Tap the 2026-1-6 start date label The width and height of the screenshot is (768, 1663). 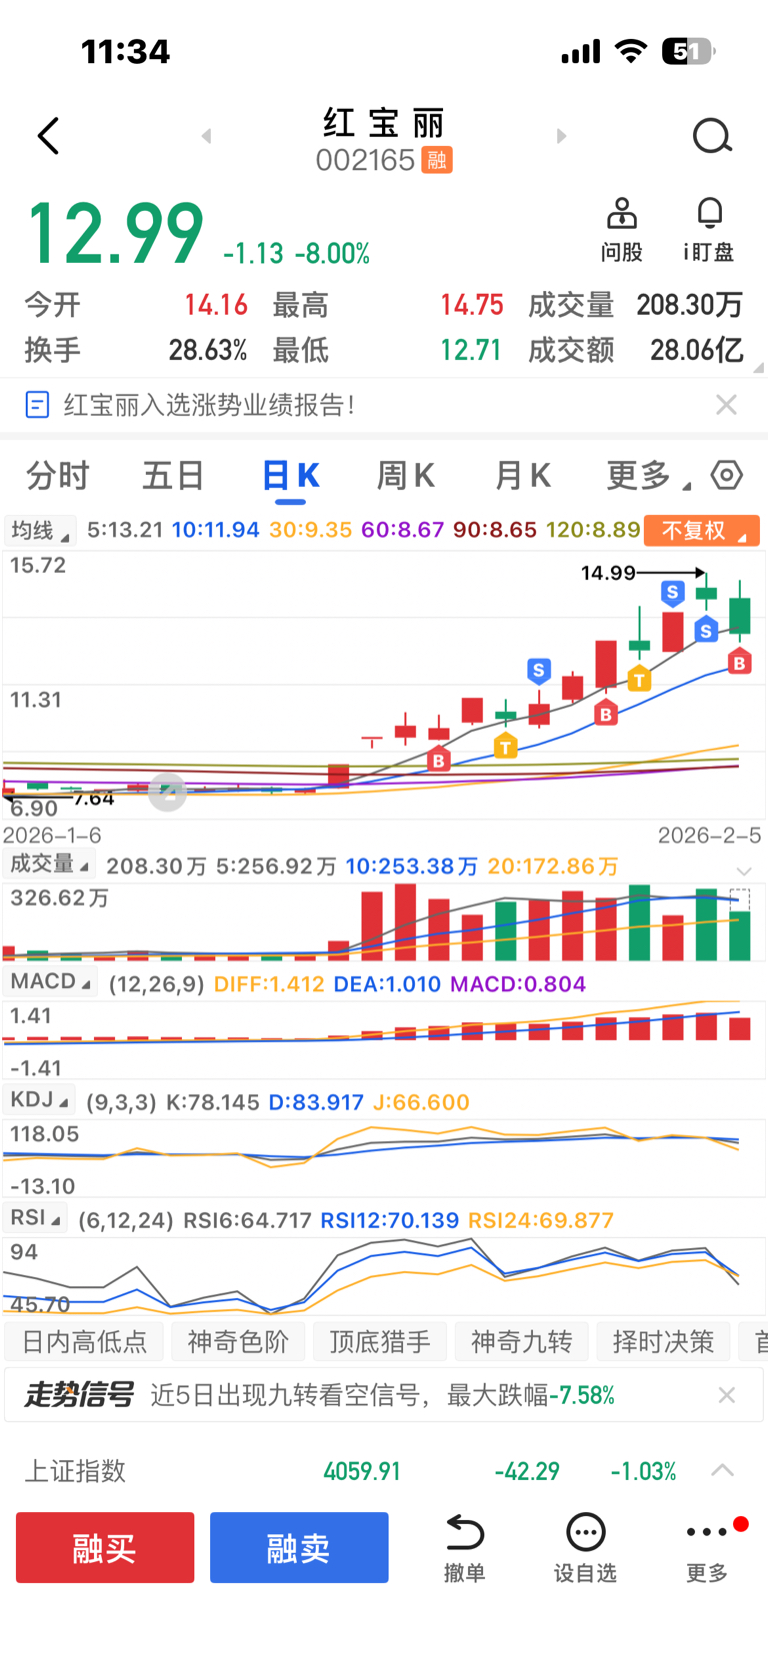click(x=52, y=835)
